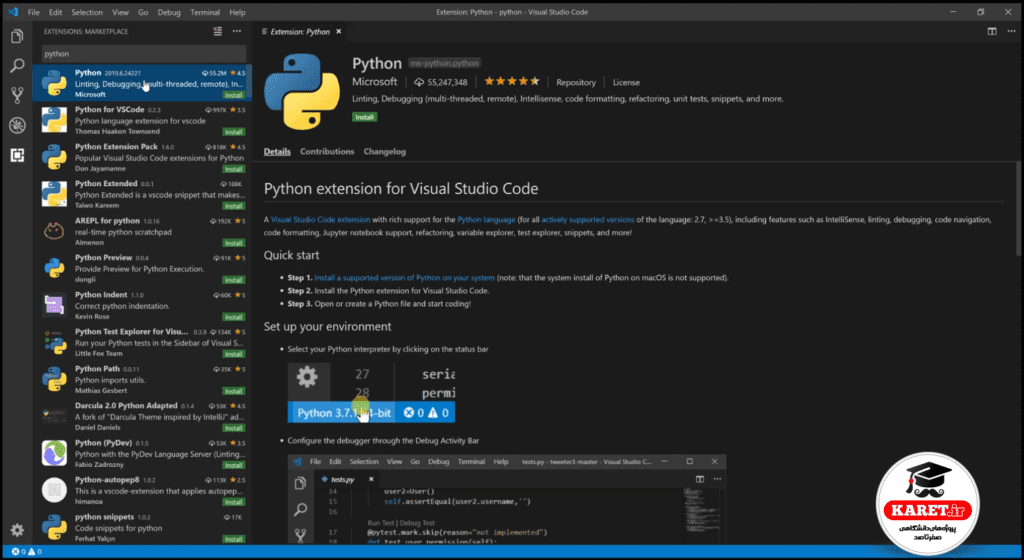Image resolution: width=1024 pixels, height=560 pixels.
Task: Select Python Extension Pack list item
Action: [x=142, y=157]
